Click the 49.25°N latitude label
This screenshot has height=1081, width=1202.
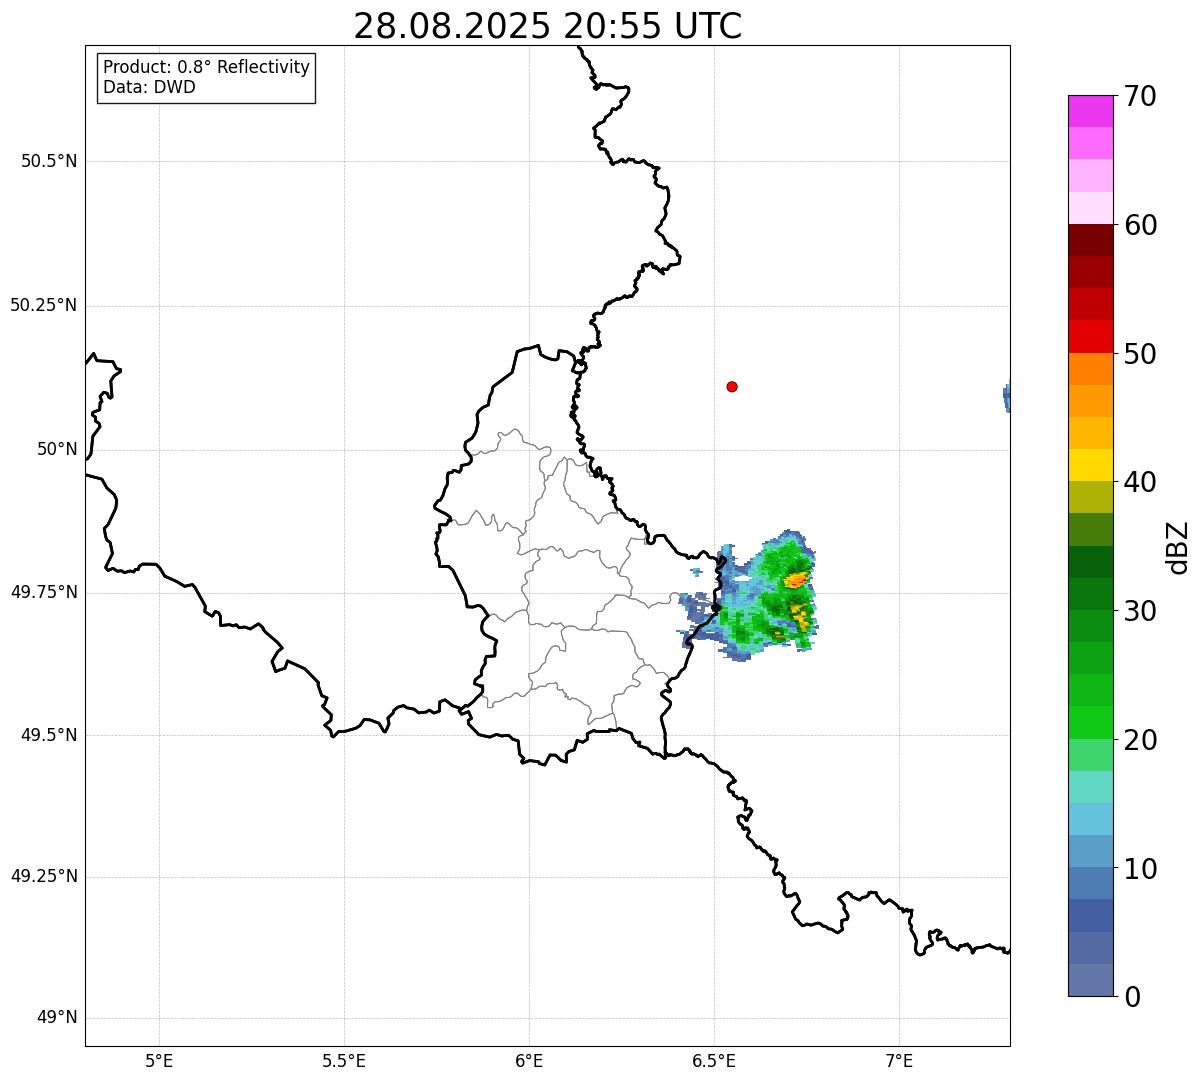coord(44,876)
